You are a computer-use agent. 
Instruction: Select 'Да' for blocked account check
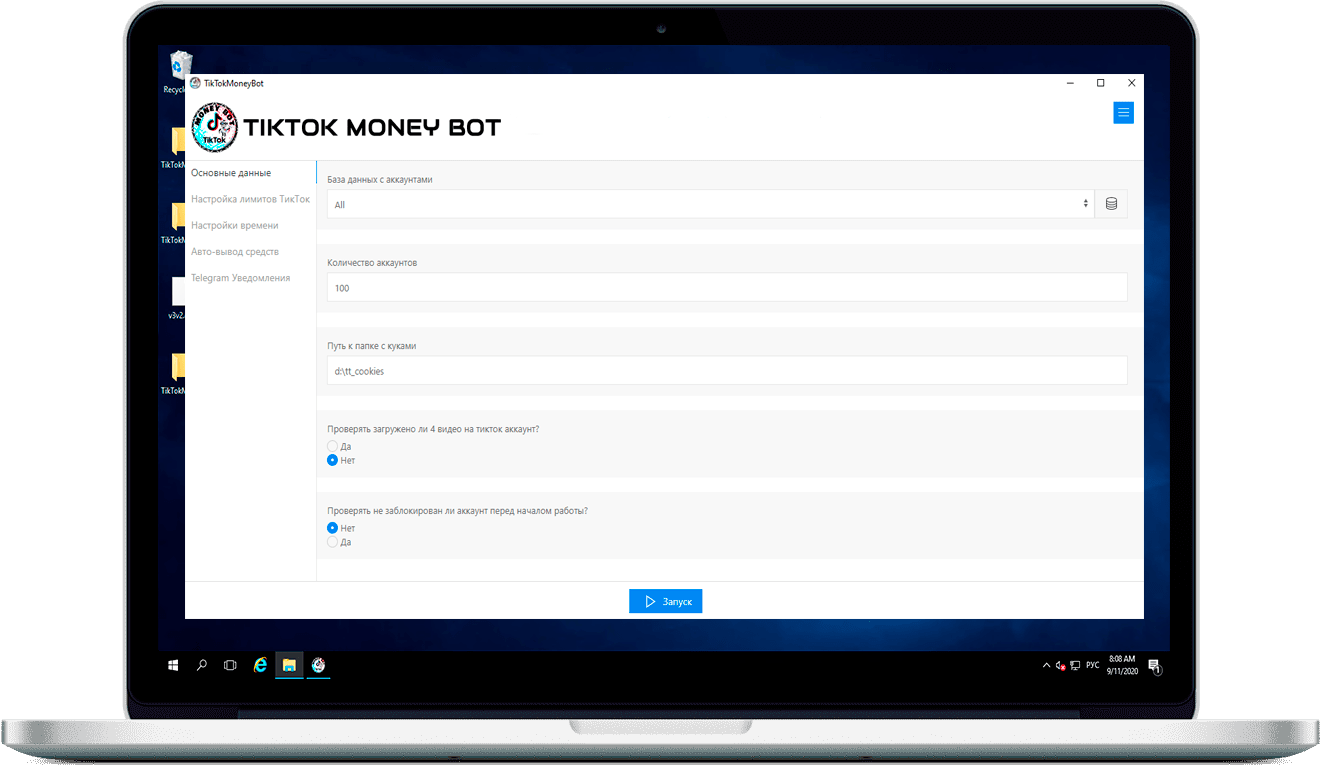[333, 542]
